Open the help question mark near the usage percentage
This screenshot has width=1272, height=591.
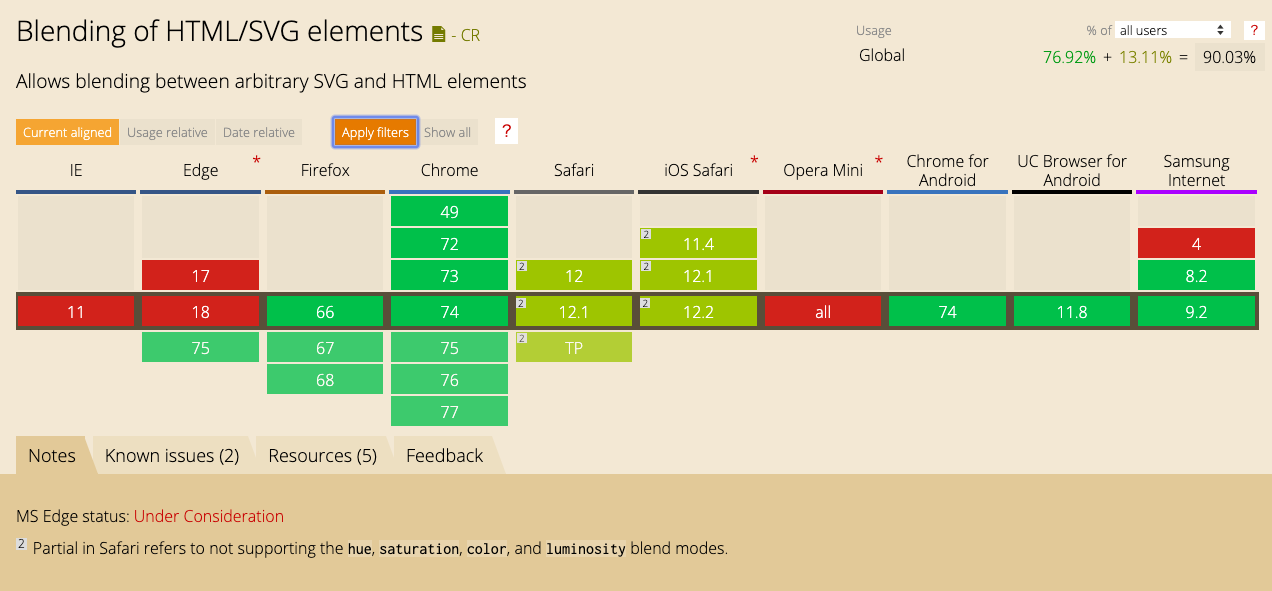tap(1254, 30)
